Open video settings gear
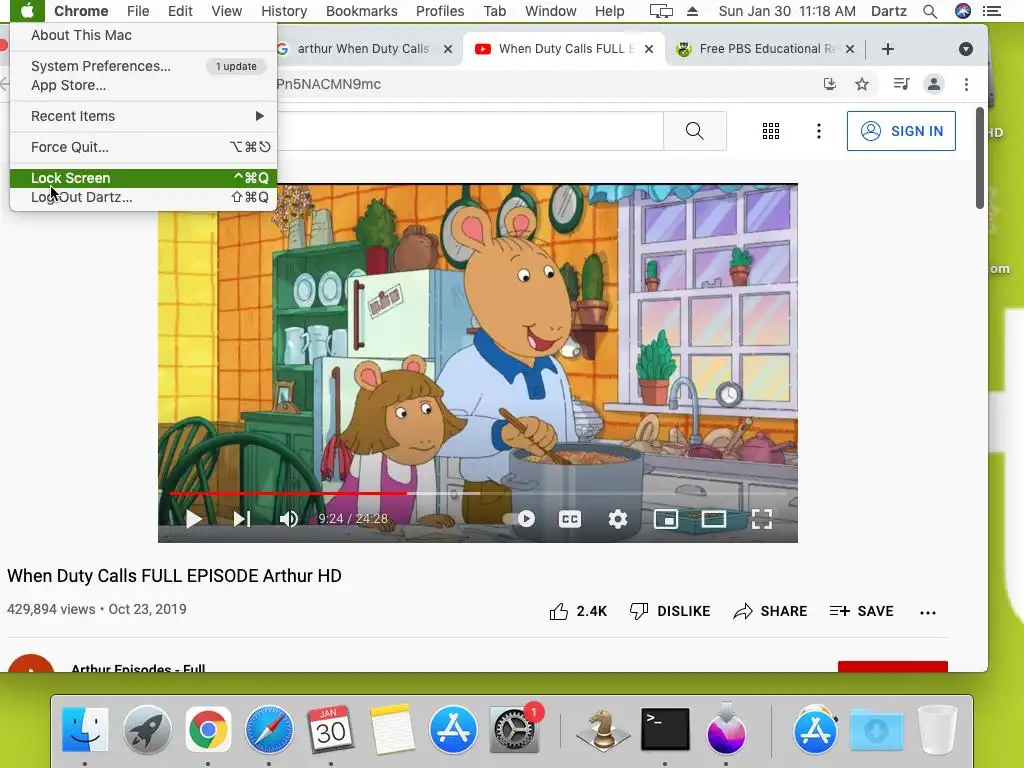 point(617,519)
